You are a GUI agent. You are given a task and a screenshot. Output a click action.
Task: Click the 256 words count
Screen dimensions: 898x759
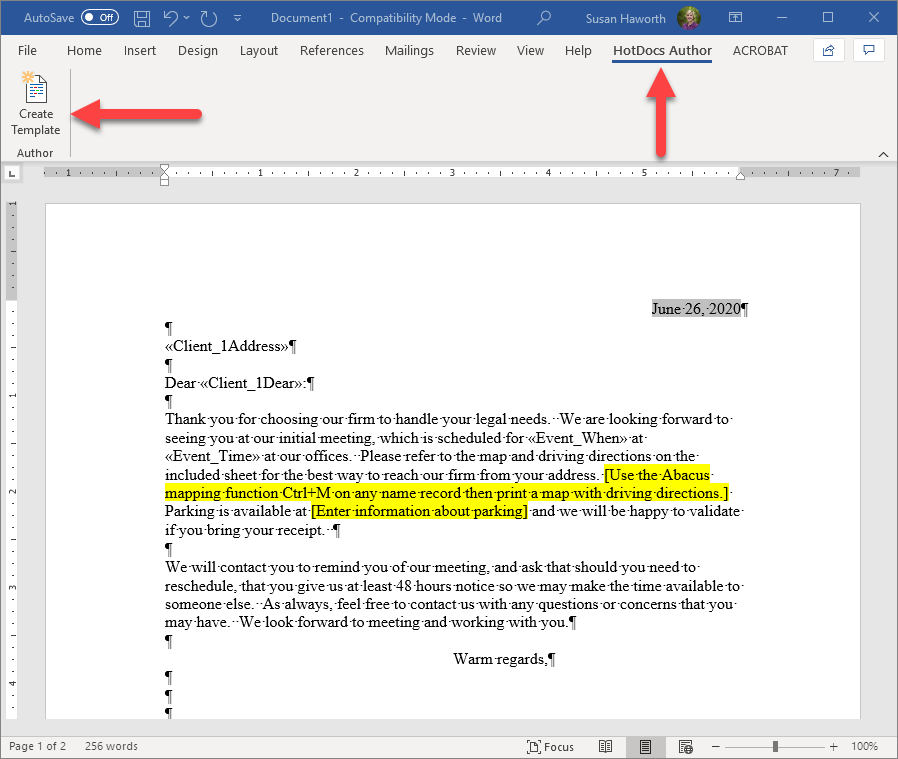tap(111, 746)
